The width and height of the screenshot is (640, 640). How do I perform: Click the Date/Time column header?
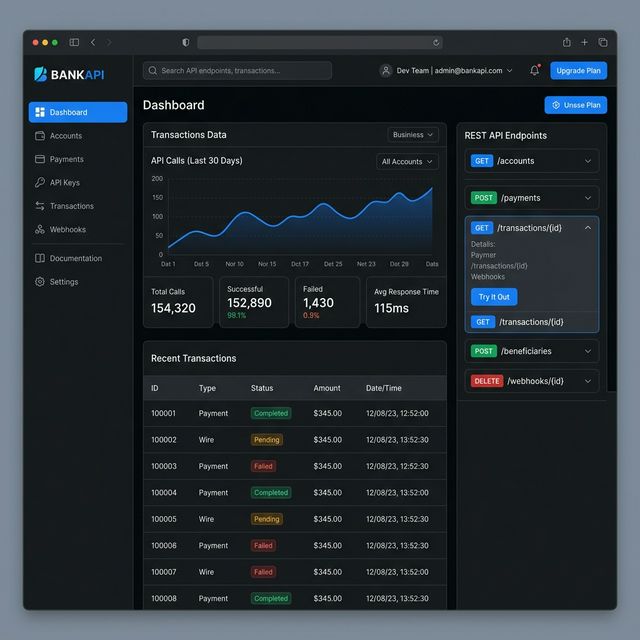point(383,388)
